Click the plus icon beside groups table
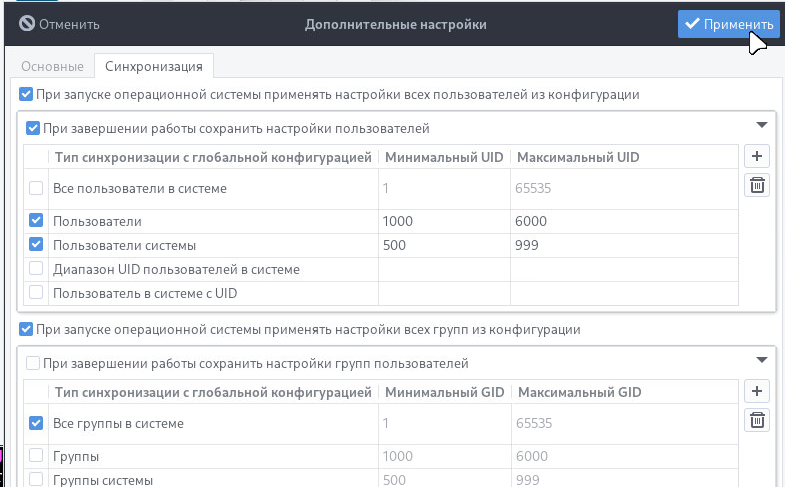Viewport: 785px width, 487px height. tap(758, 391)
